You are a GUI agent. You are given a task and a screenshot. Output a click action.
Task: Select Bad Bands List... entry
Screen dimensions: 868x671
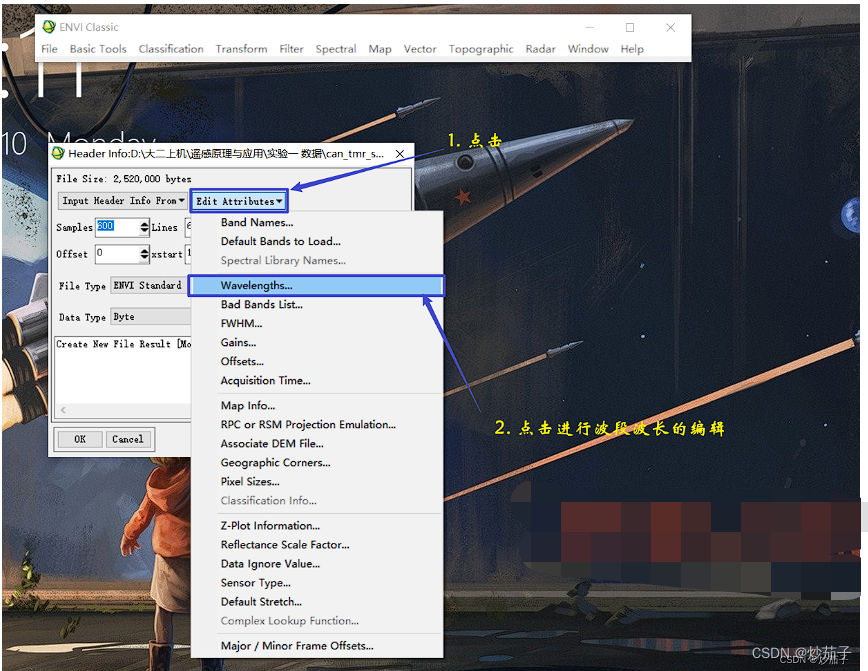pos(262,304)
